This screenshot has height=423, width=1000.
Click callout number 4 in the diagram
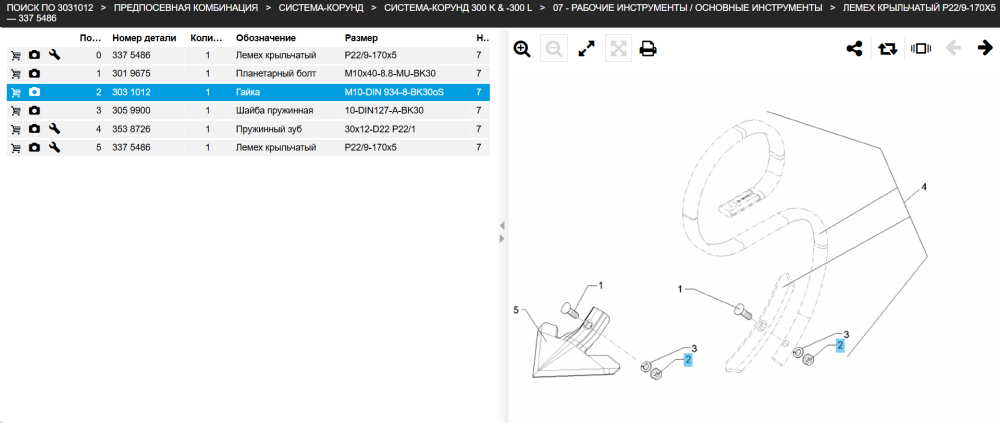point(923,188)
